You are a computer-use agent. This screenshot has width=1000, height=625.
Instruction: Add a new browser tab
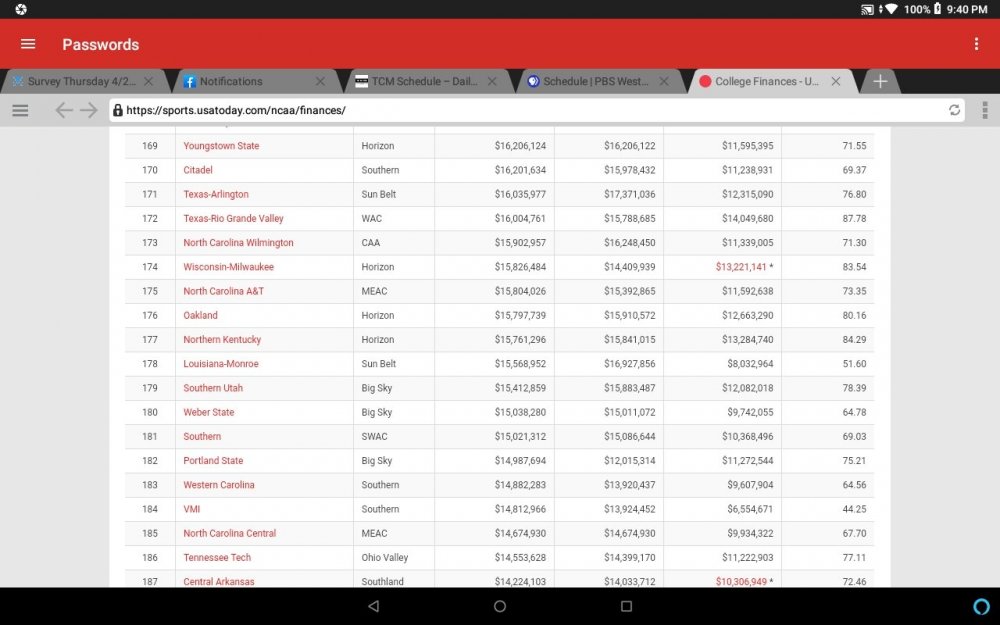880,82
